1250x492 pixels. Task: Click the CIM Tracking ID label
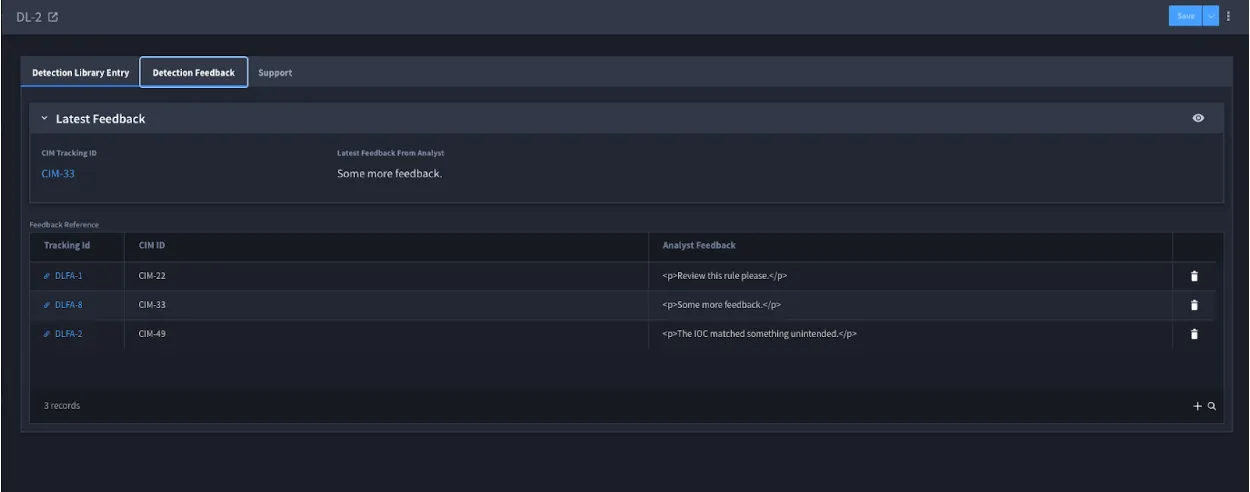70,152
